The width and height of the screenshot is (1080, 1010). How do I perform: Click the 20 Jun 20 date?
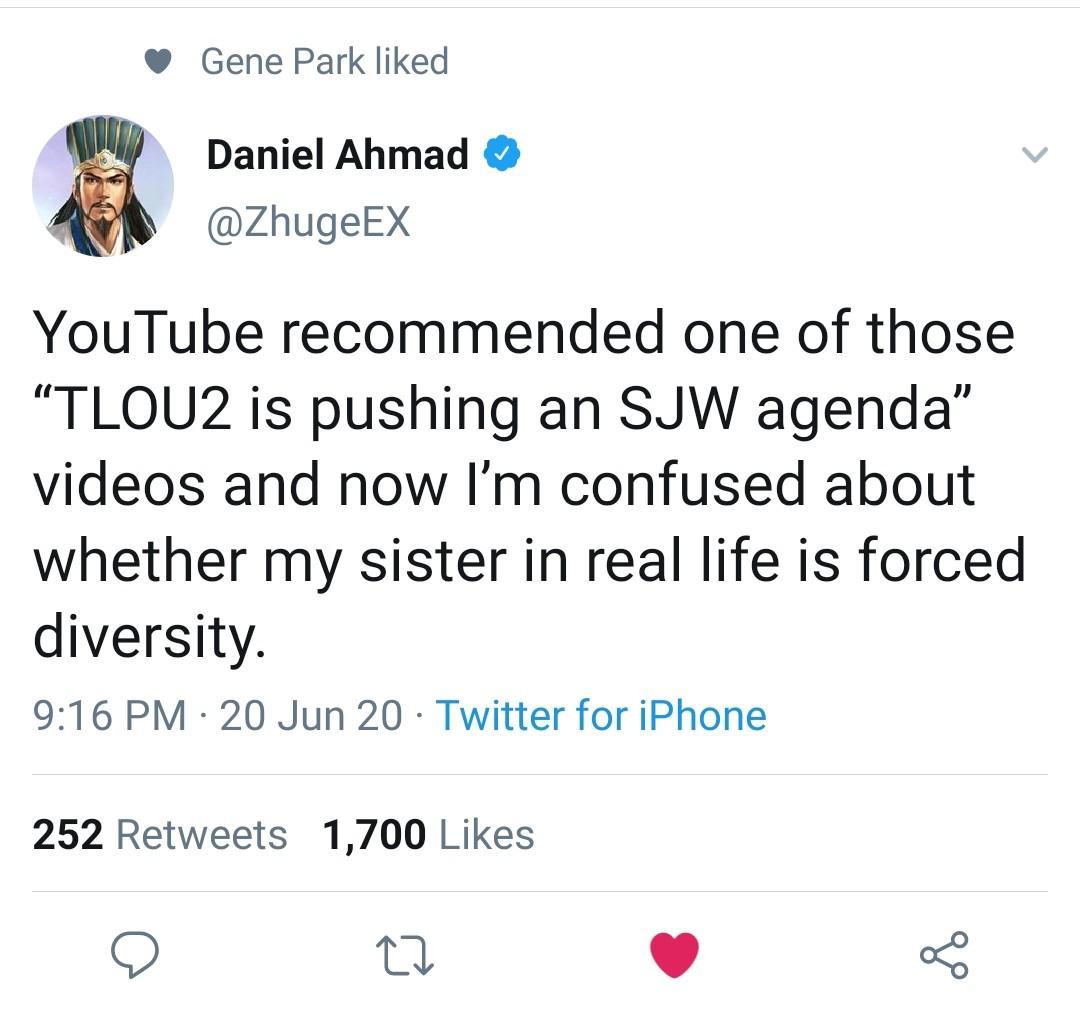[x=311, y=716]
